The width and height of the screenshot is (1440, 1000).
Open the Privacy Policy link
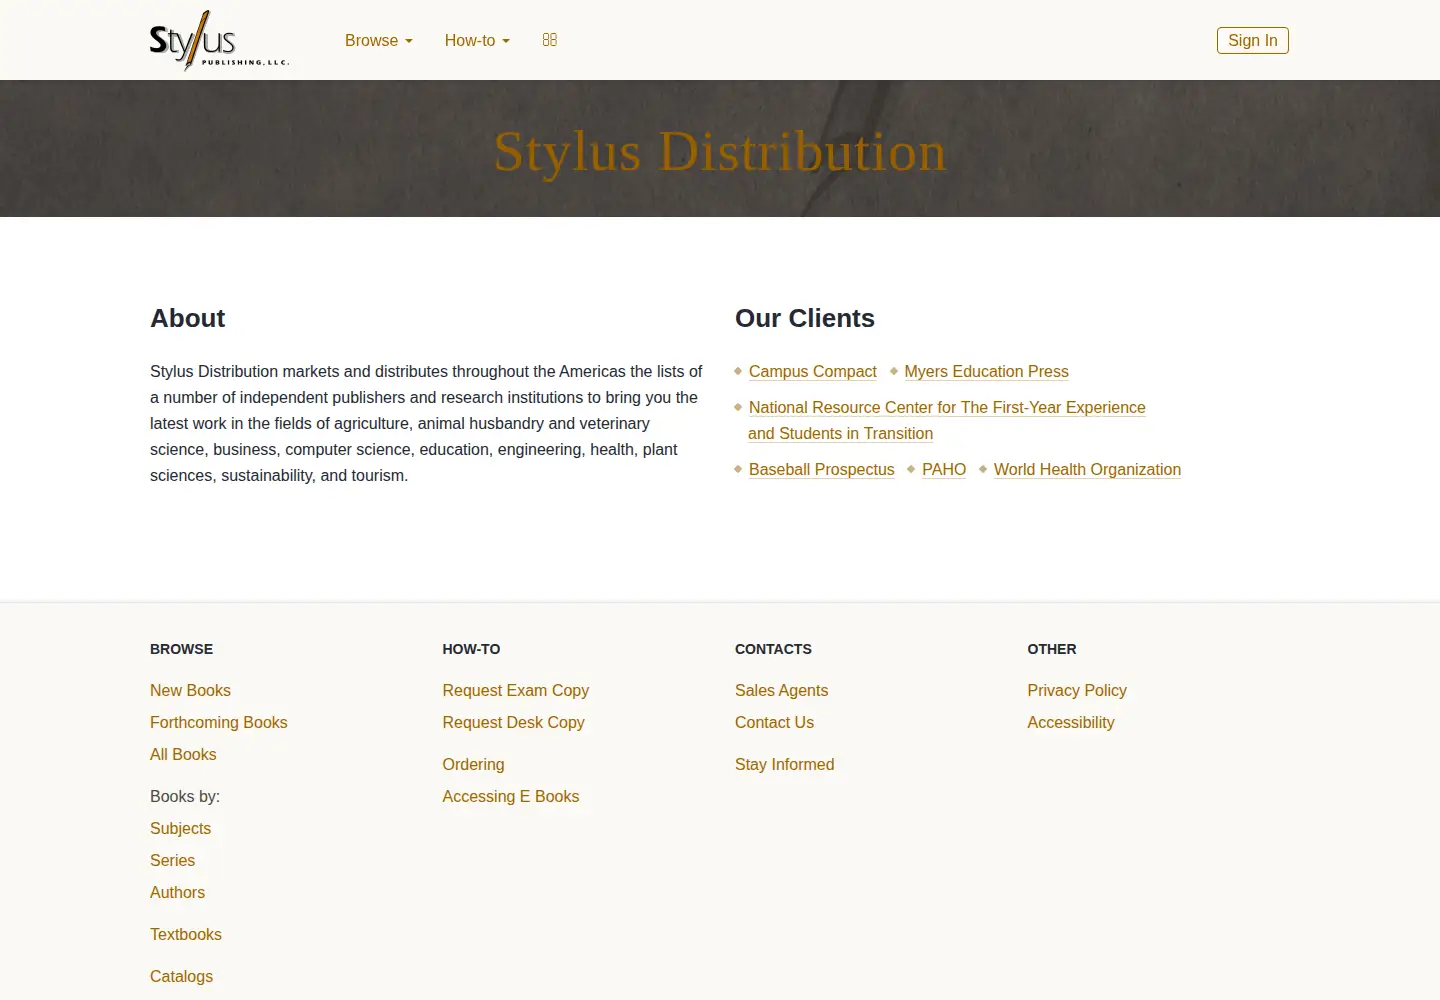[1076, 690]
